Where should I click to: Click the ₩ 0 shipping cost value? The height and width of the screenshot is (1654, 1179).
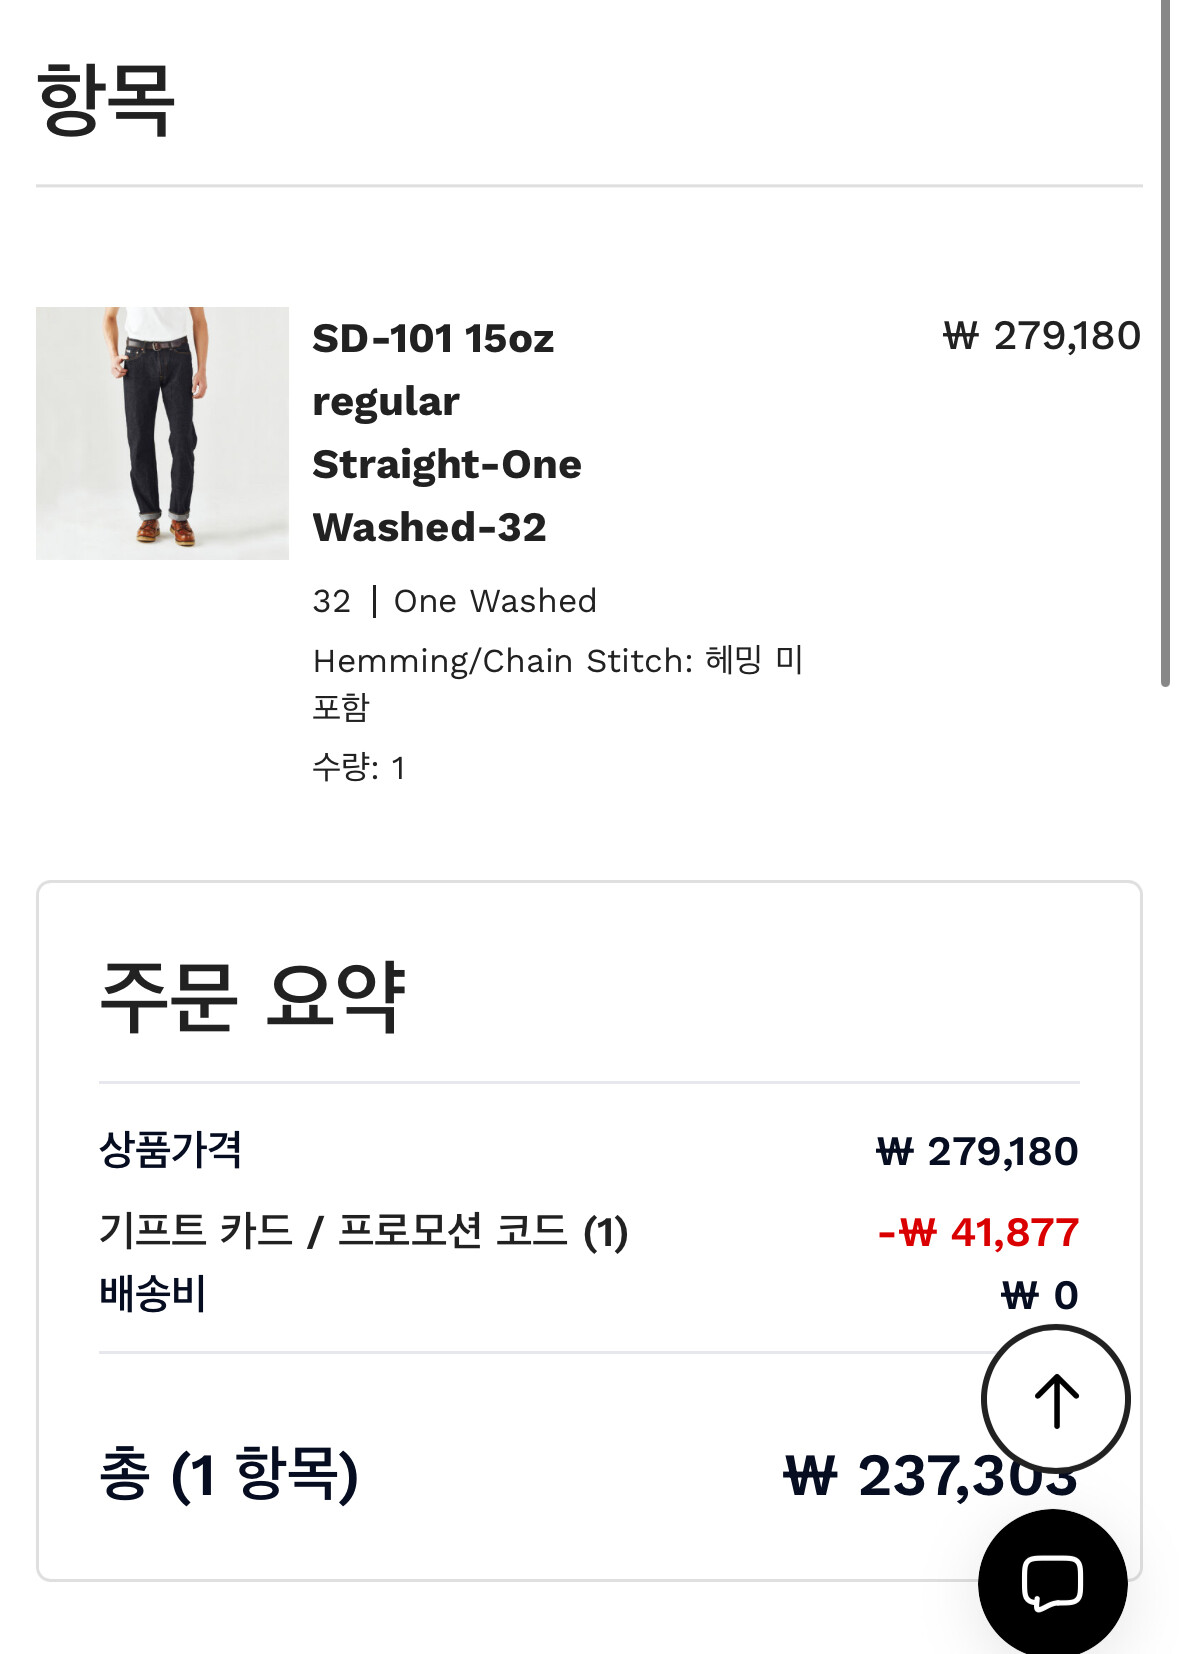tap(1039, 1296)
